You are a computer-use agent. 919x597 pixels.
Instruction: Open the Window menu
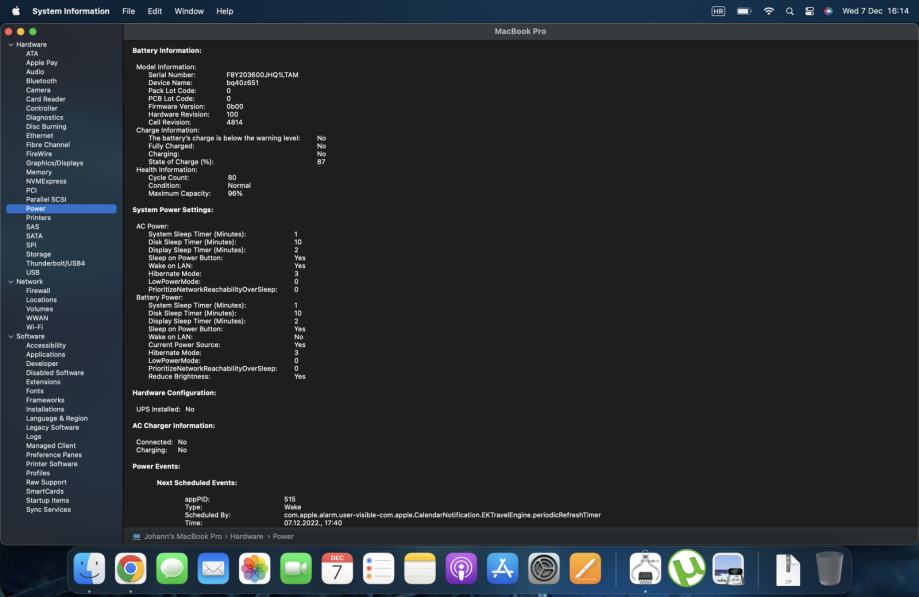[189, 11]
